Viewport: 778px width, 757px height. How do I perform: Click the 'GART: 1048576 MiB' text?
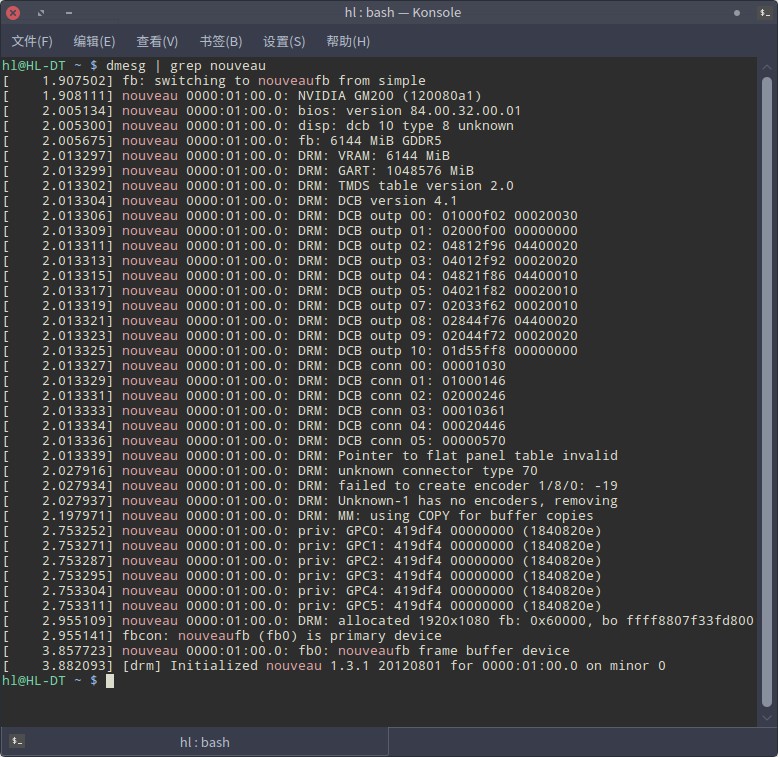coord(406,171)
